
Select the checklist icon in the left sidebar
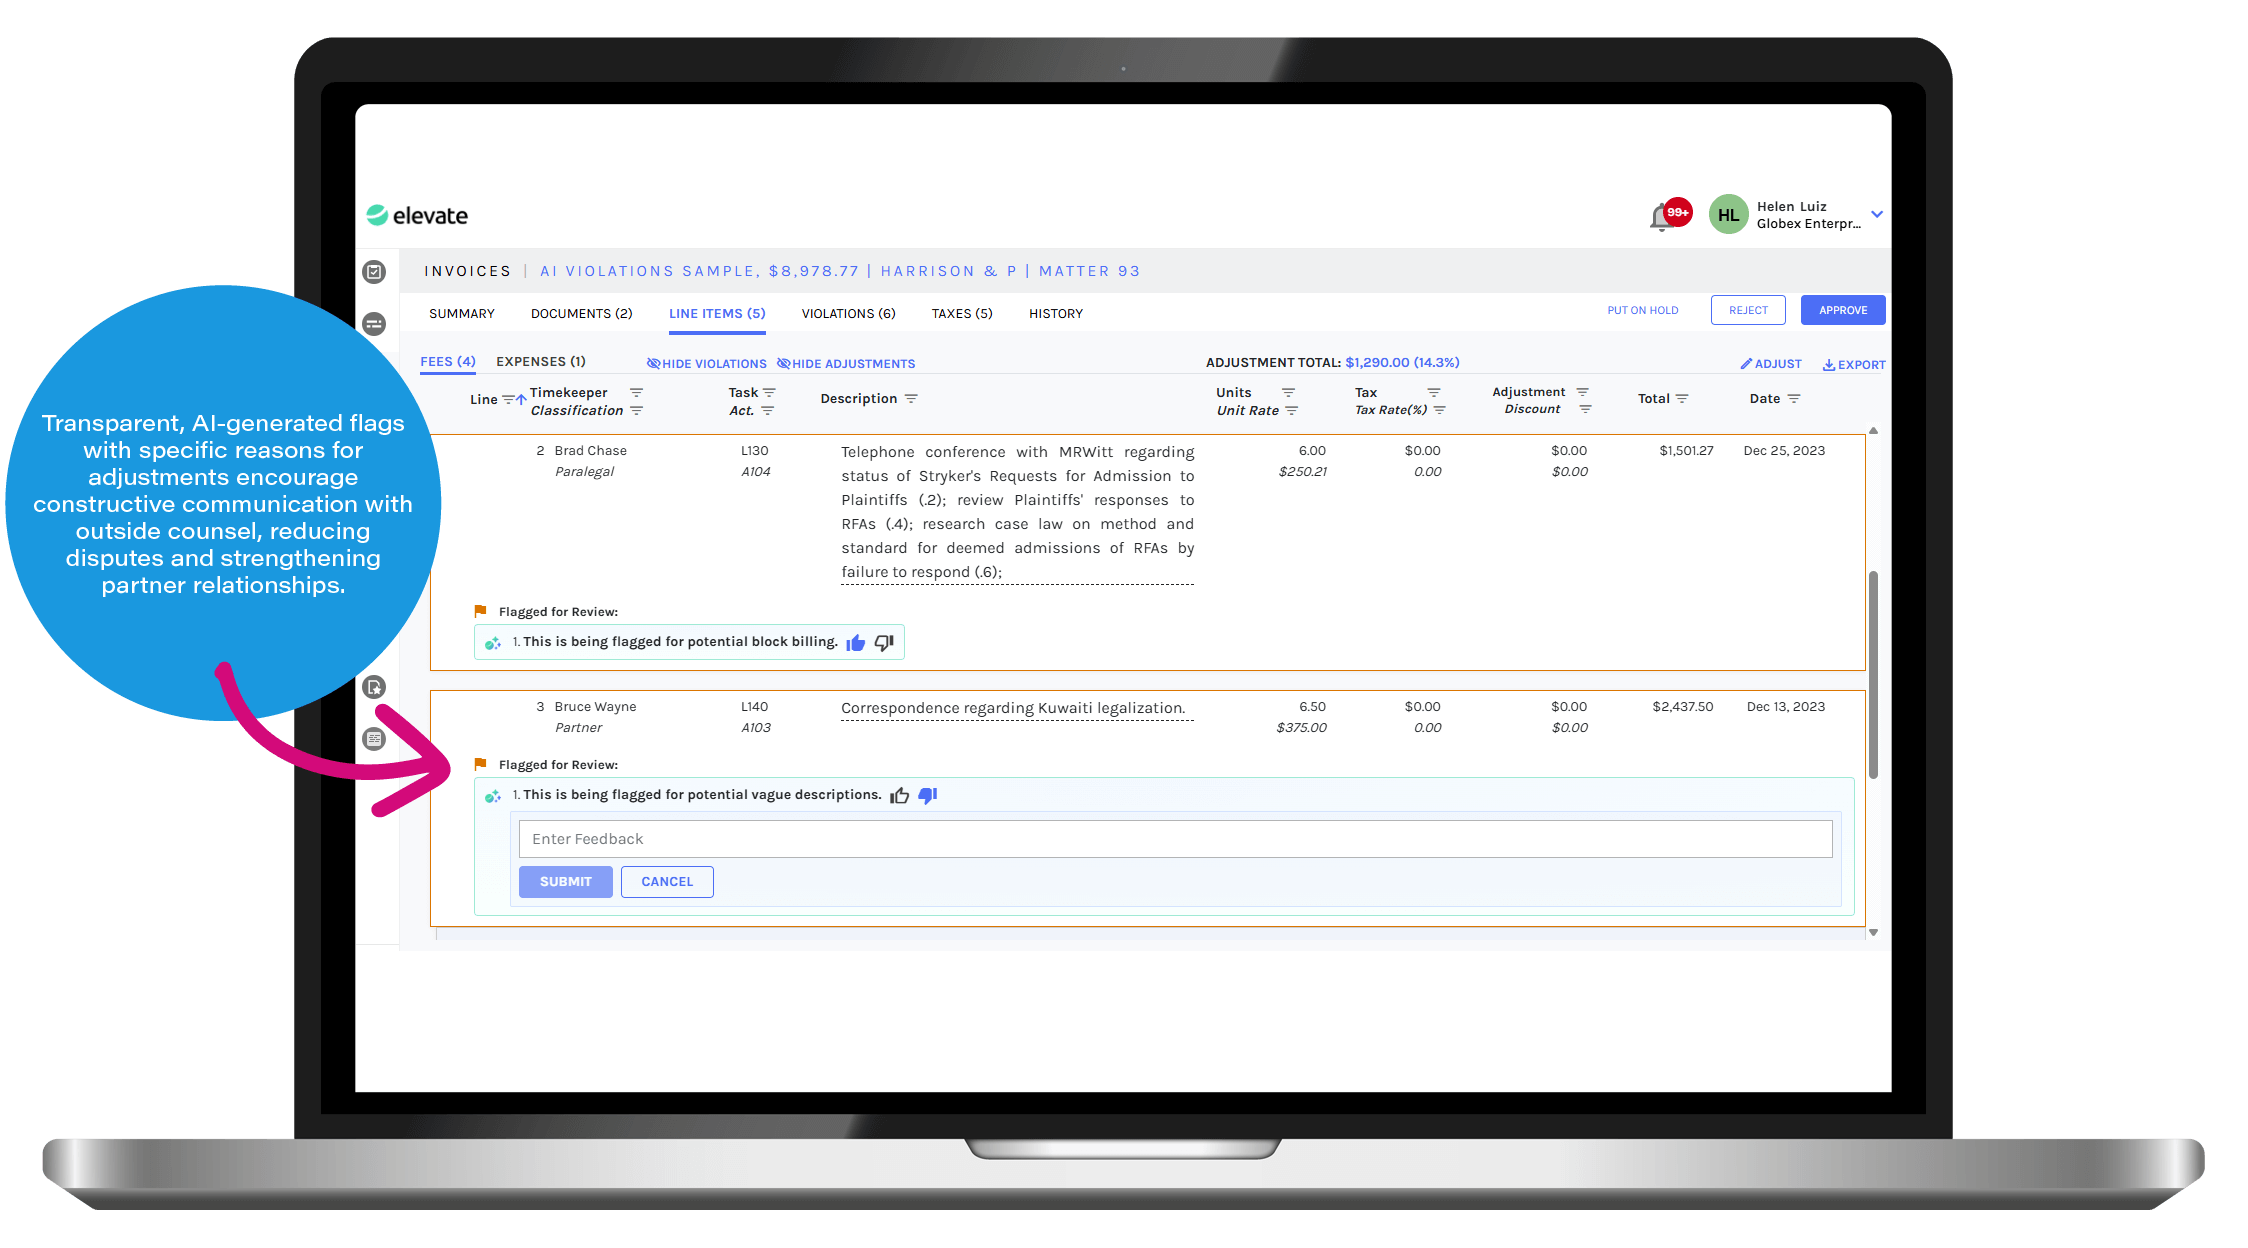375,271
